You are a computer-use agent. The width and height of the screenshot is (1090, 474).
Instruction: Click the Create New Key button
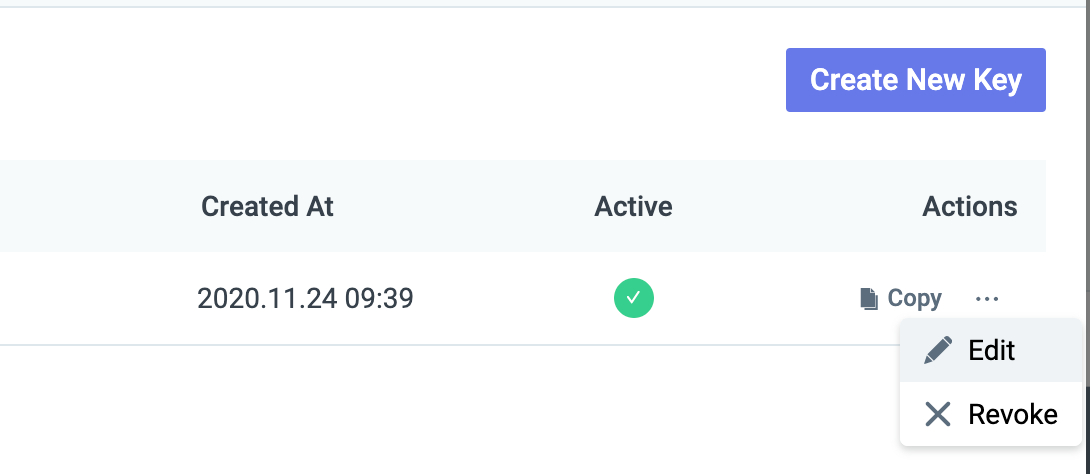tap(915, 80)
